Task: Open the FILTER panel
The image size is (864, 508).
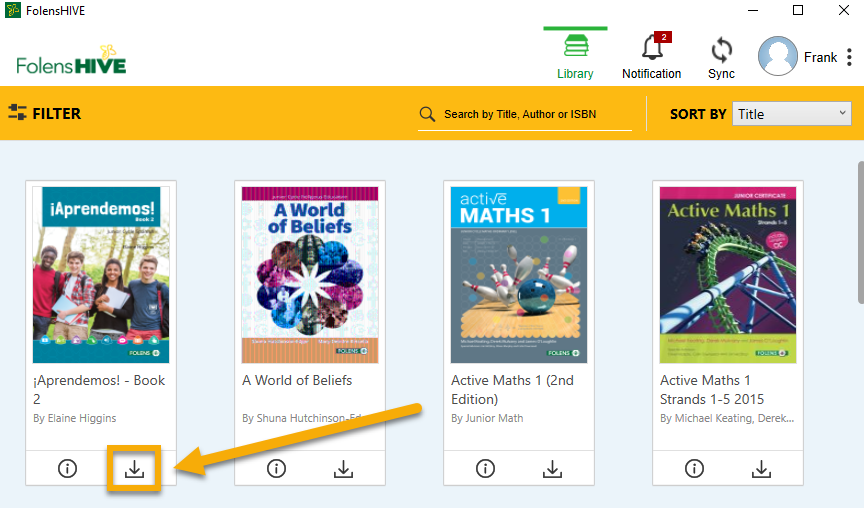Action: (45, 114)
